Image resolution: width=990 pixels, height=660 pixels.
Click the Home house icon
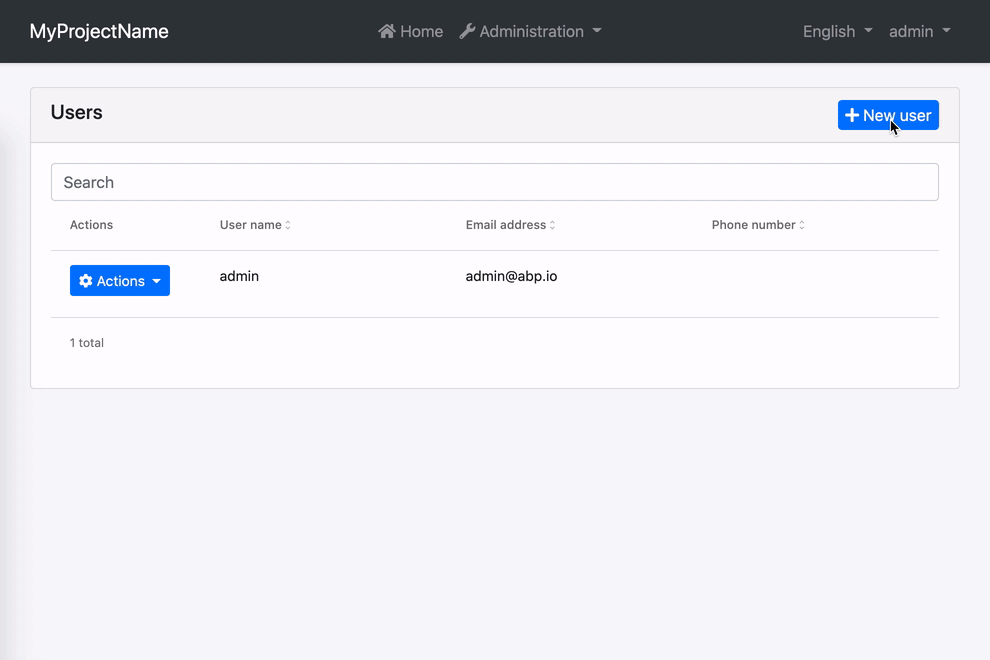tap(385, 31)
